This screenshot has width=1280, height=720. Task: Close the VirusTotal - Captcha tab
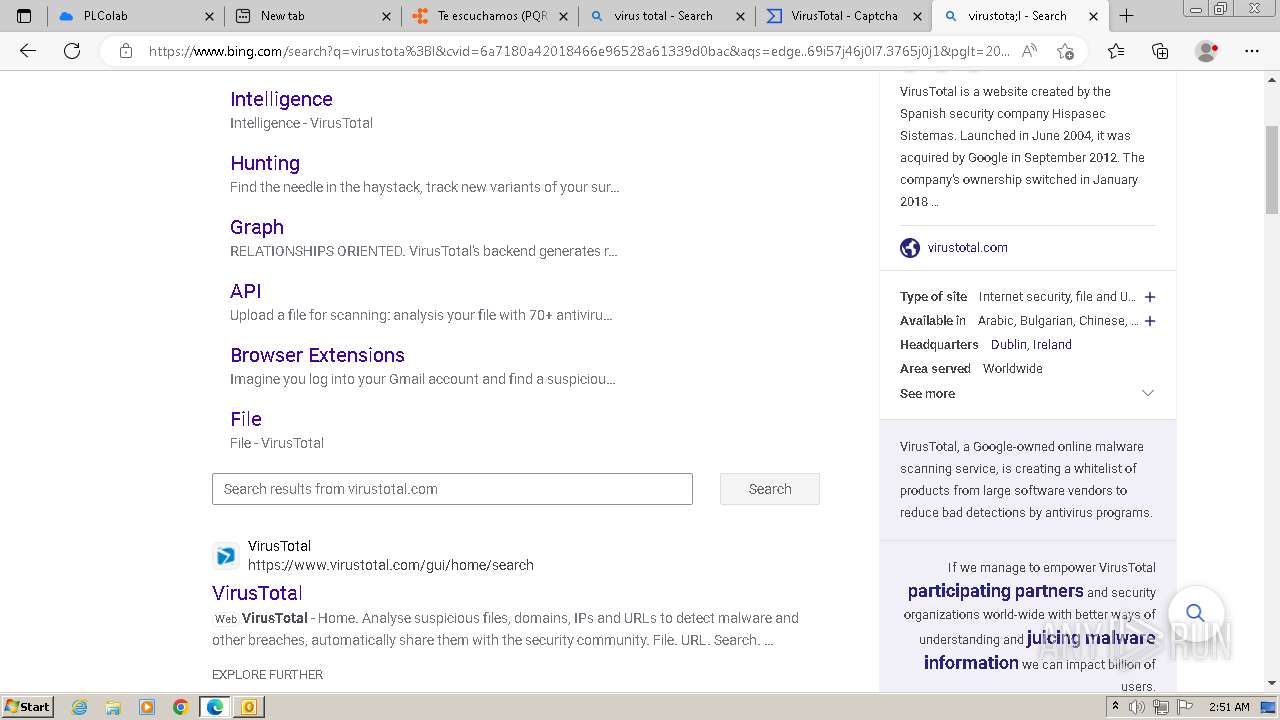pos(917,16)
